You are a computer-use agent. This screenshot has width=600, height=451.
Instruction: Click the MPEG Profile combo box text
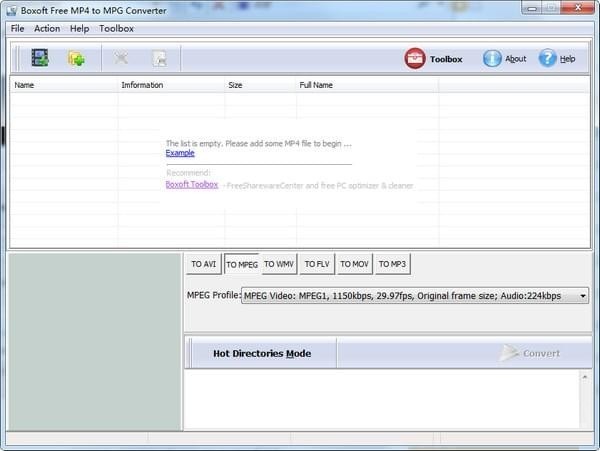tap(402, 296)
